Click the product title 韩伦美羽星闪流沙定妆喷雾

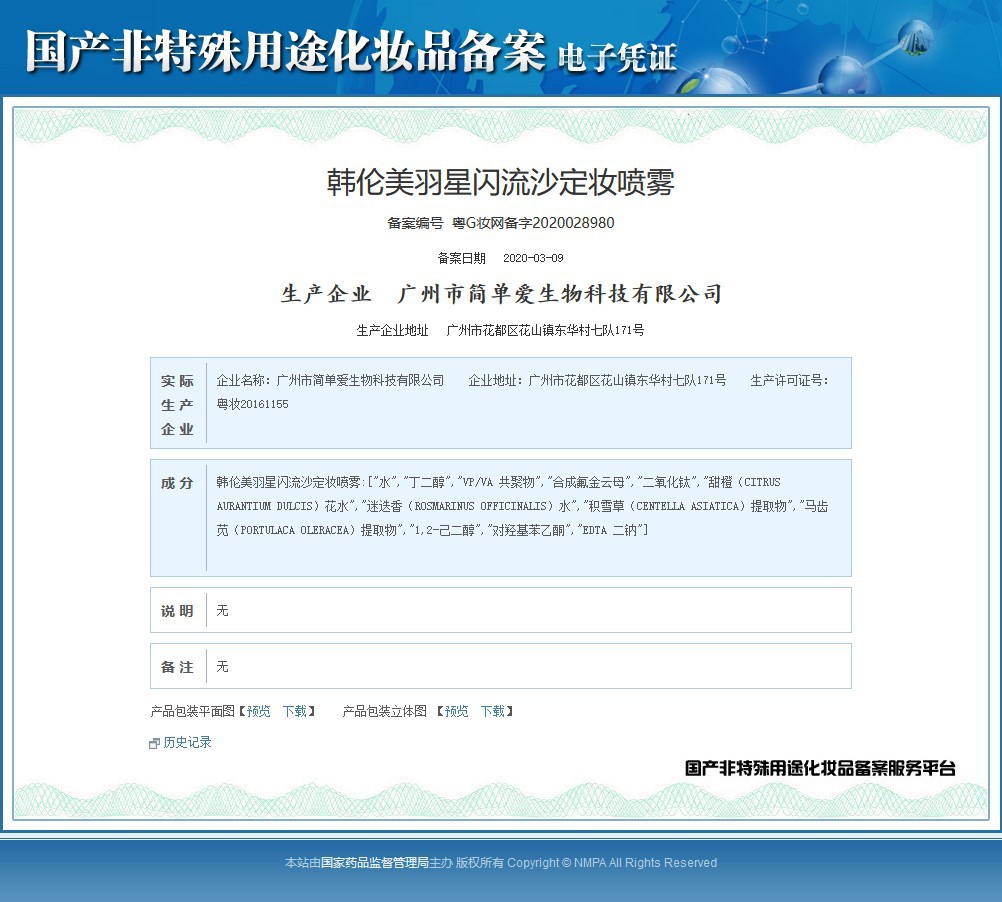pyautogui.click(x=500, y=182)
